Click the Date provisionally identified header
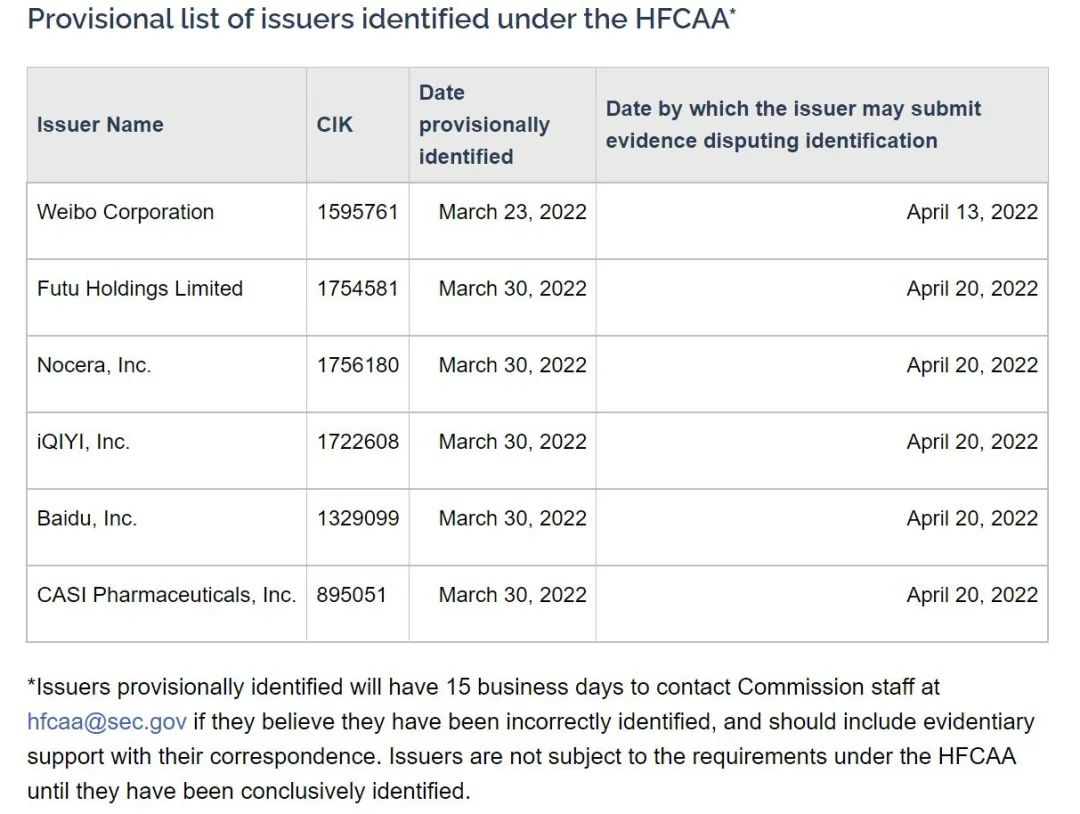1080x814 pixels. (484, 125)
